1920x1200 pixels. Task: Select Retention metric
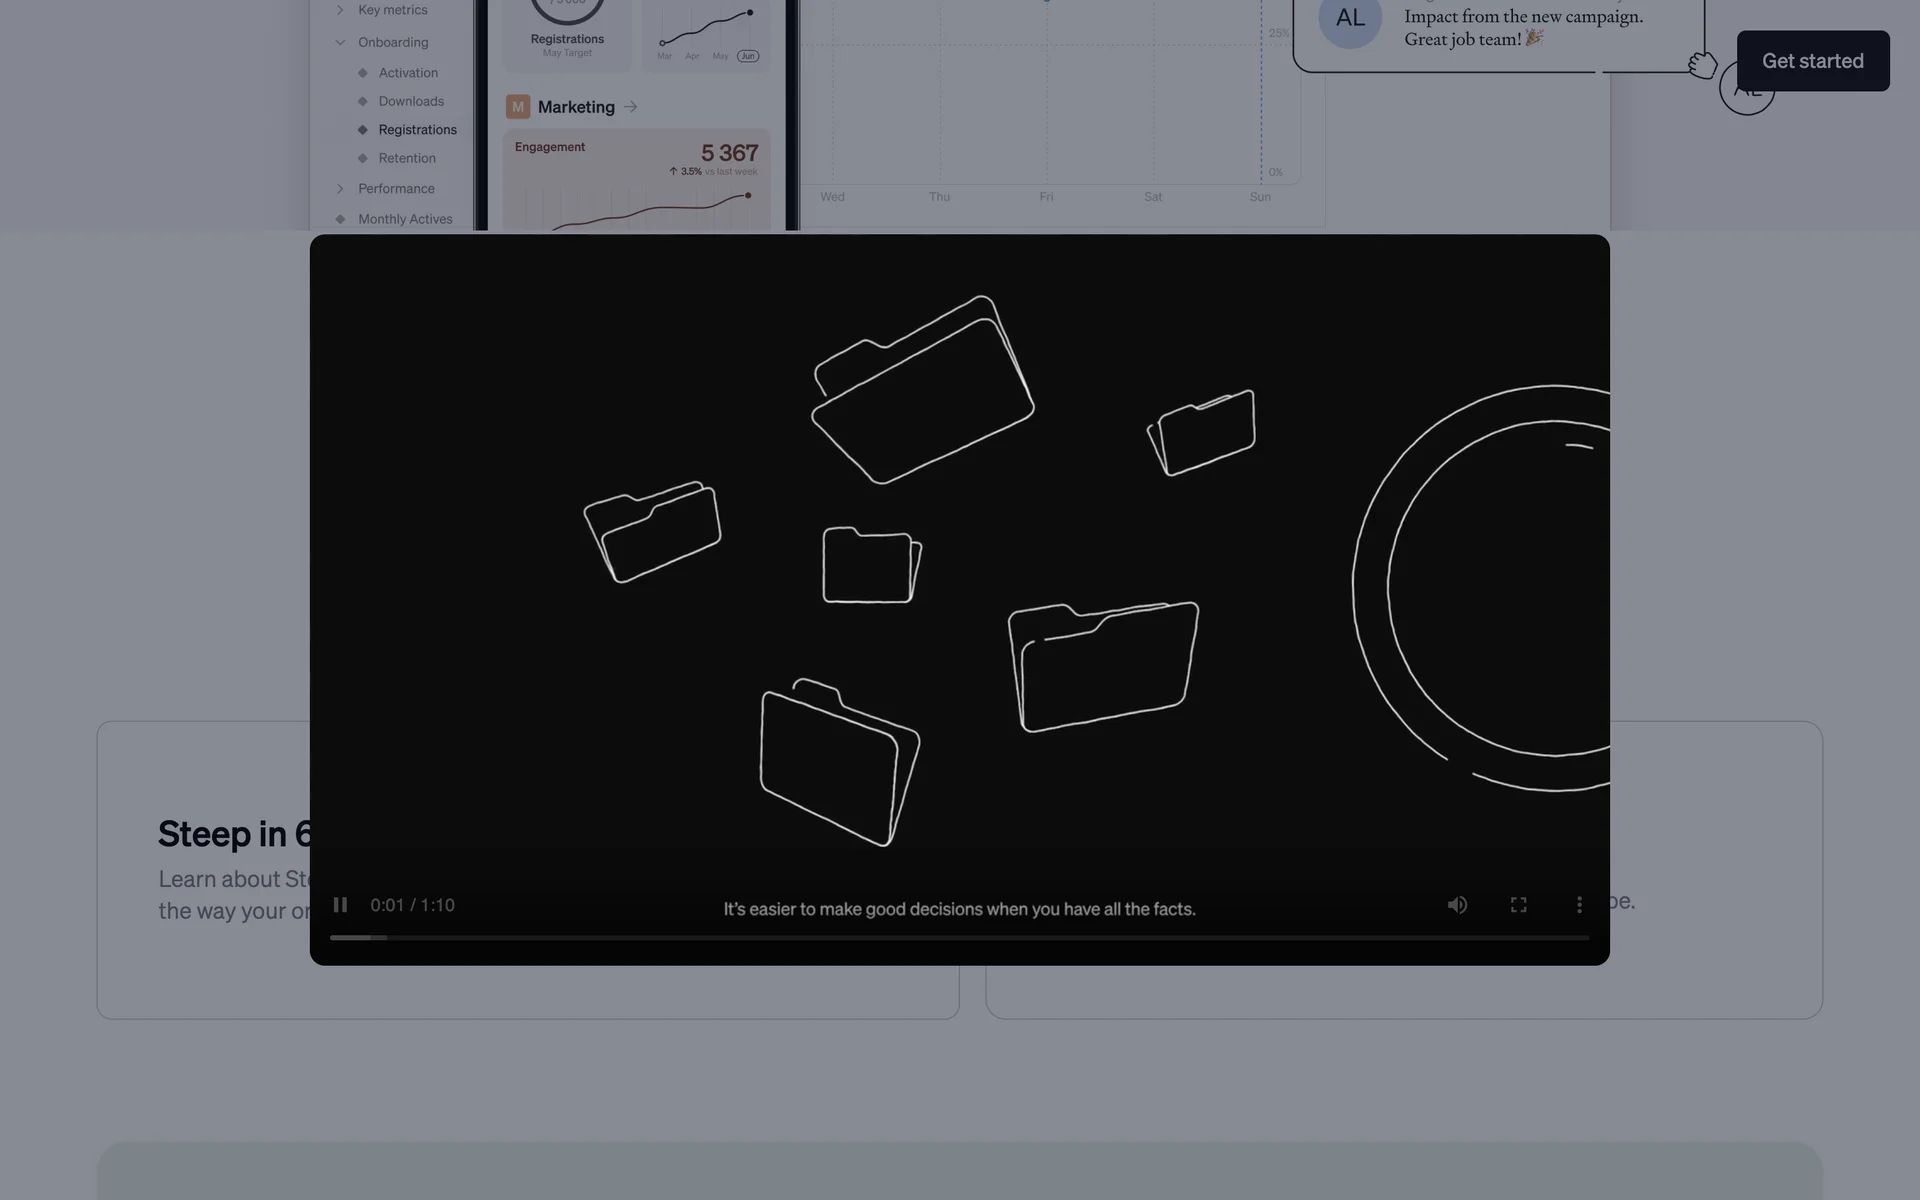[407, 158]
